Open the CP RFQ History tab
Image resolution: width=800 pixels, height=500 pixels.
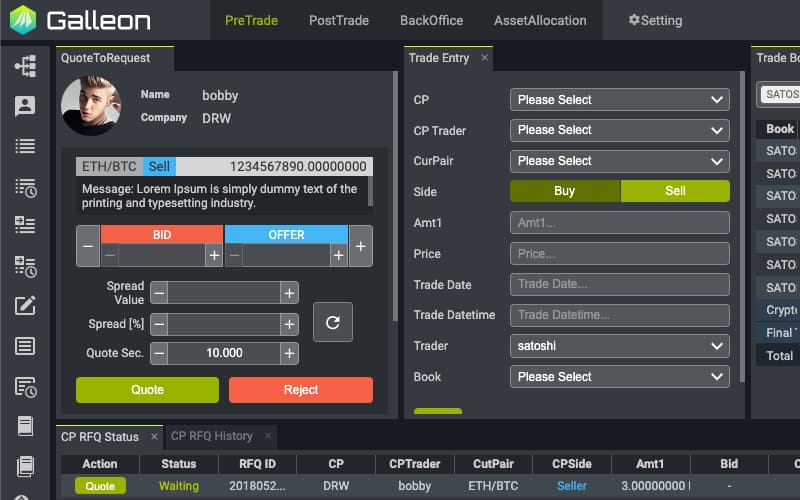(212, 436)
